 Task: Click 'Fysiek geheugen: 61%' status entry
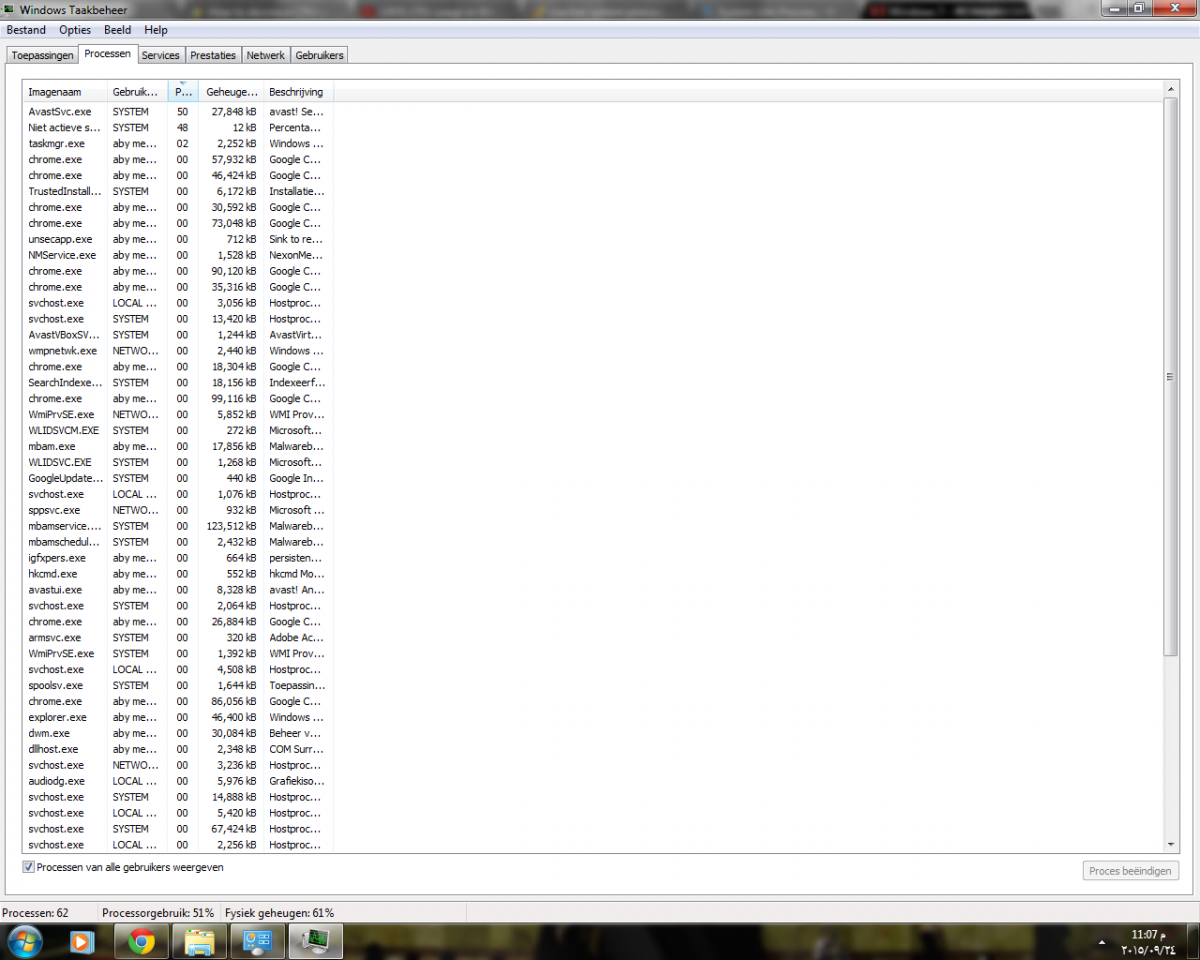[279, 913]
